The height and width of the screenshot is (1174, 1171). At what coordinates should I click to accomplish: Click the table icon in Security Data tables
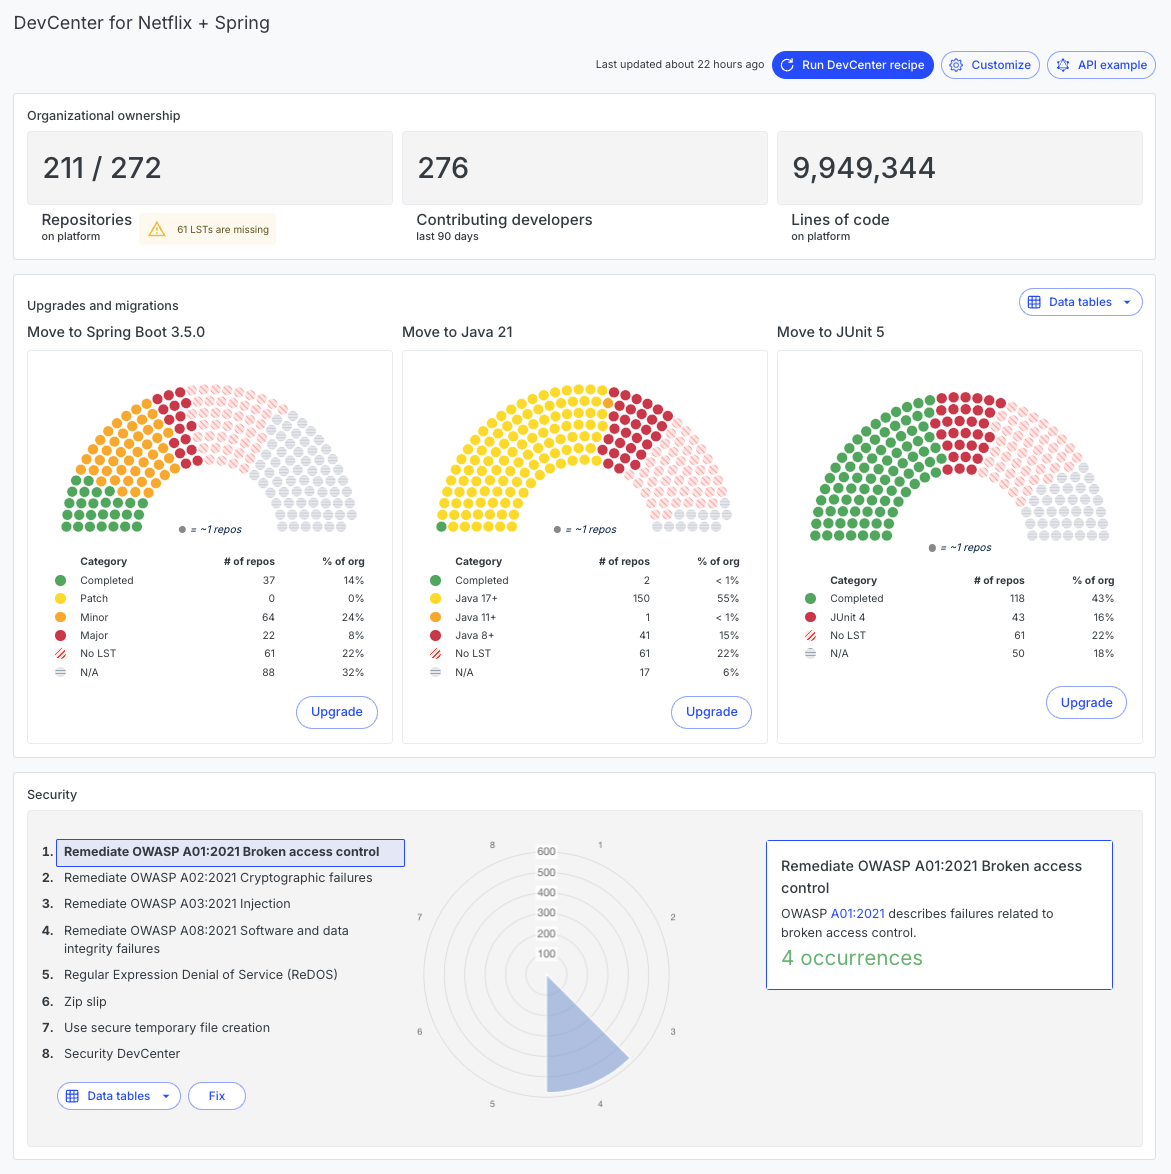[73, 1096]
